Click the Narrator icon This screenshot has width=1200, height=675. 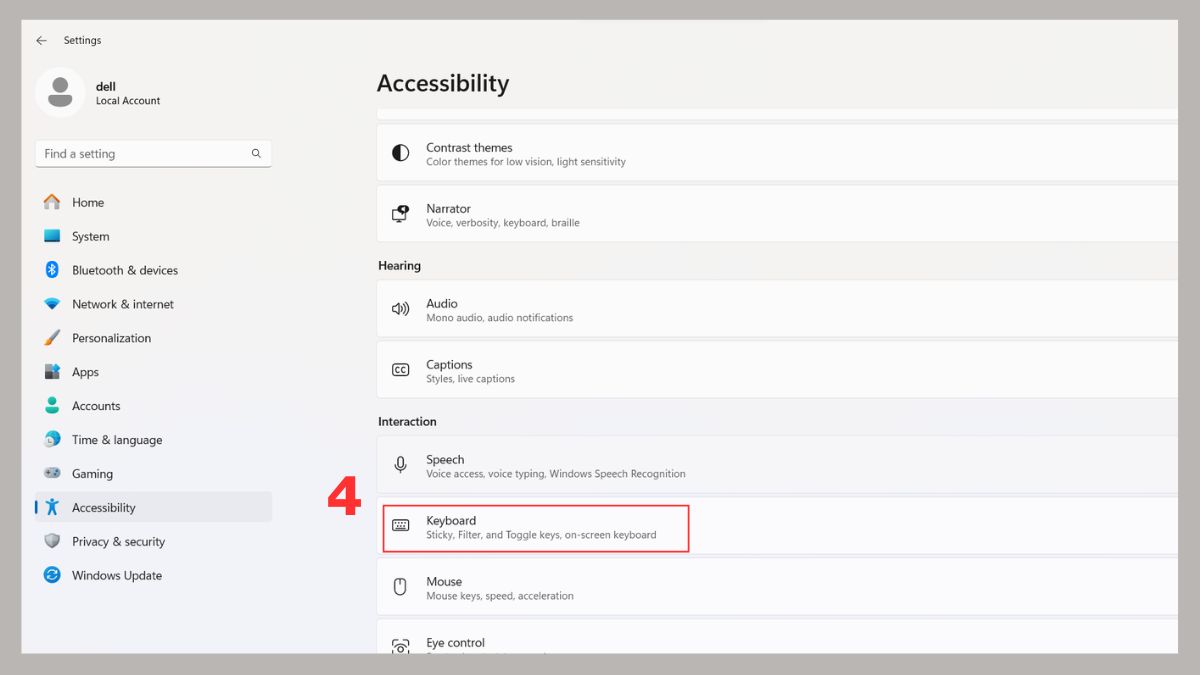tap(401, 214)
